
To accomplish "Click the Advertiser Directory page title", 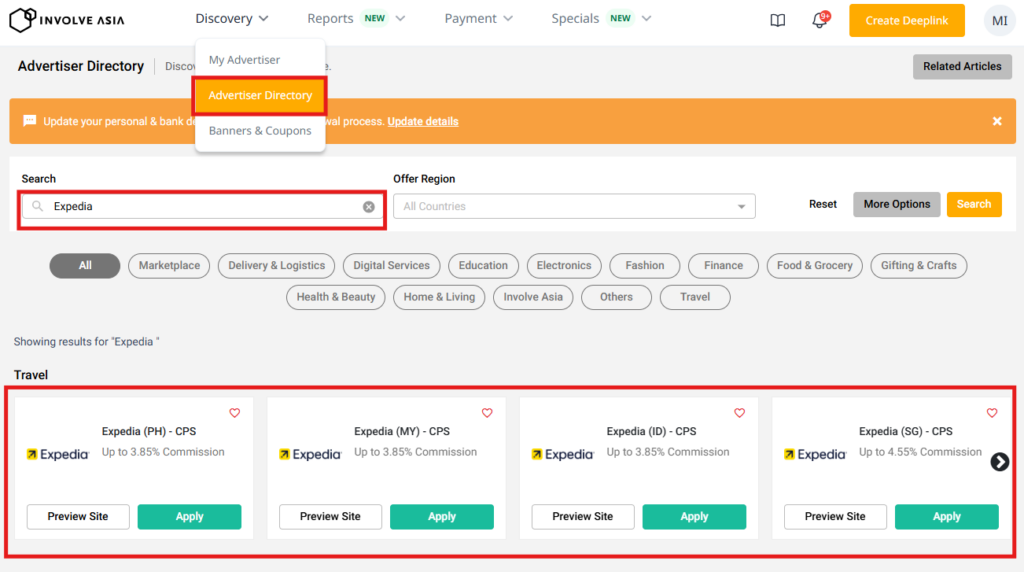I will coord(81,66).
